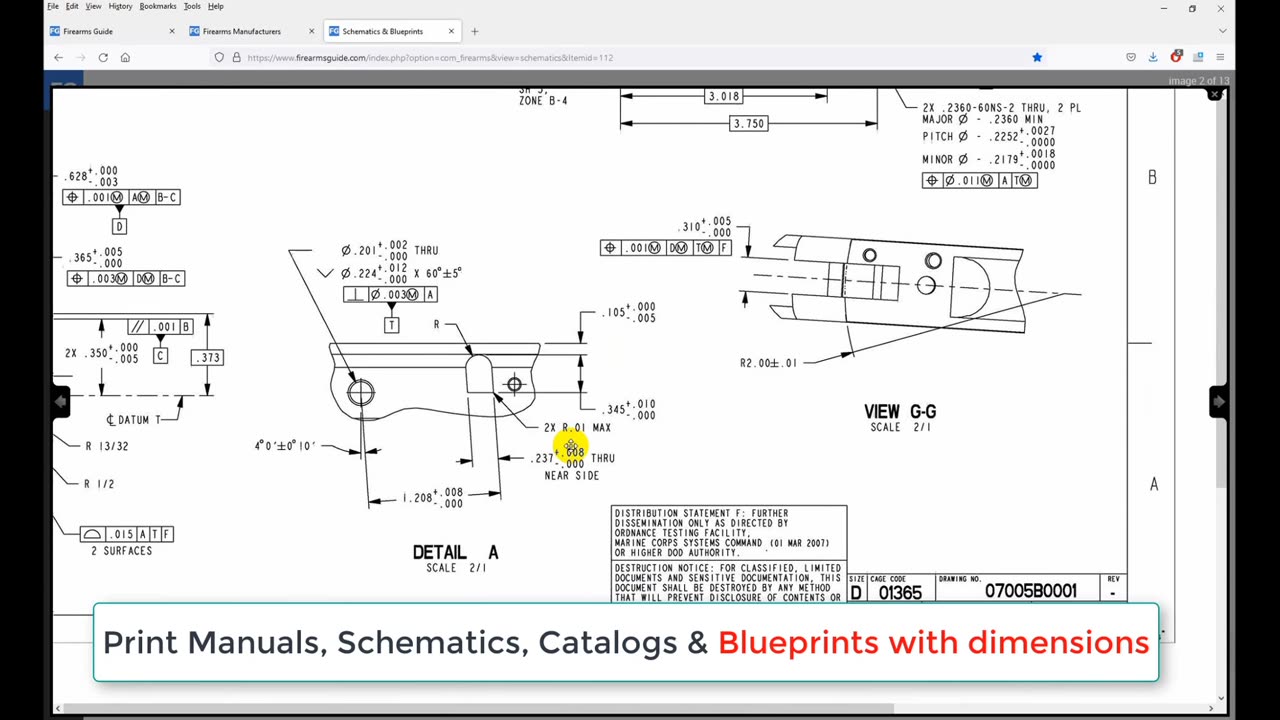Click the 'R2.00±.01' radius callout
Image resolution: width=1280 pixels, height=720 pixels.
pos(768,363)
